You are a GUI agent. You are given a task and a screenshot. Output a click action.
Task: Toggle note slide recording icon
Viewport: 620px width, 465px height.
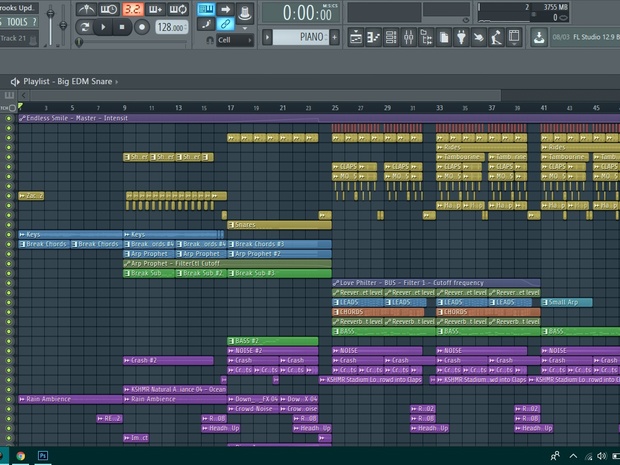tap(206, 24)
